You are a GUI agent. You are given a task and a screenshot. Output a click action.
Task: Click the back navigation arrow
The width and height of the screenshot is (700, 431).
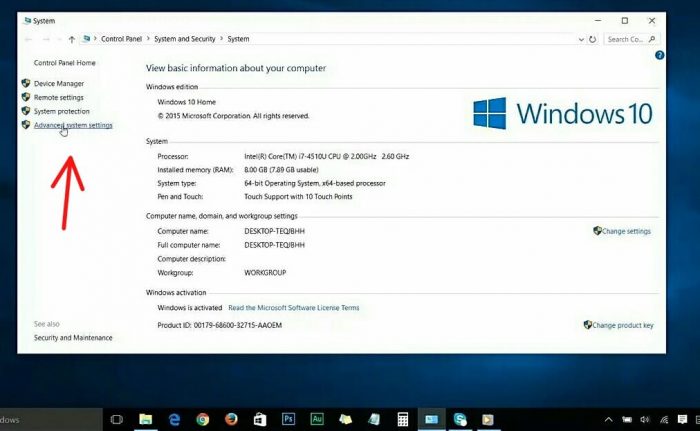28,39
